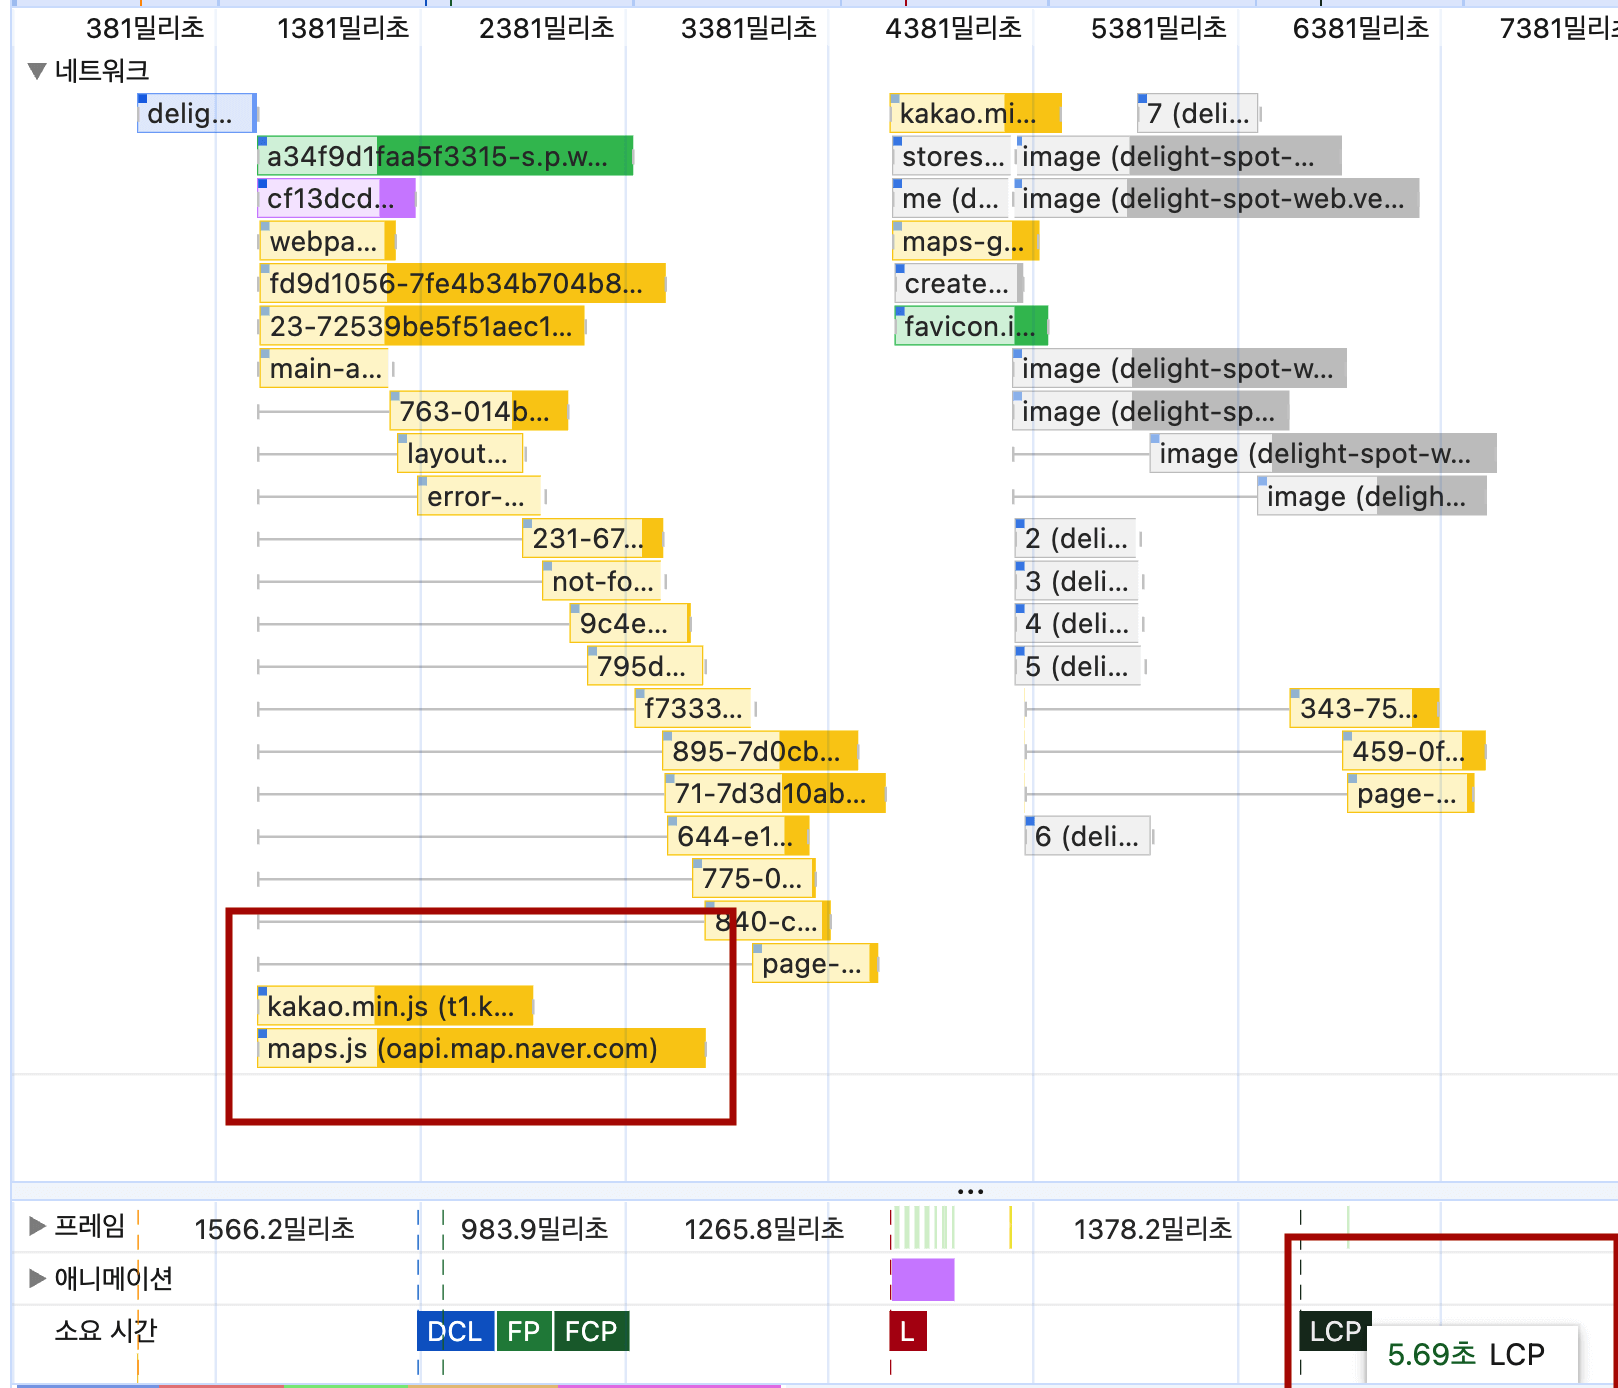1618x1388 pixels.
Task: Click the stores... network request
Action: (953, 156)
